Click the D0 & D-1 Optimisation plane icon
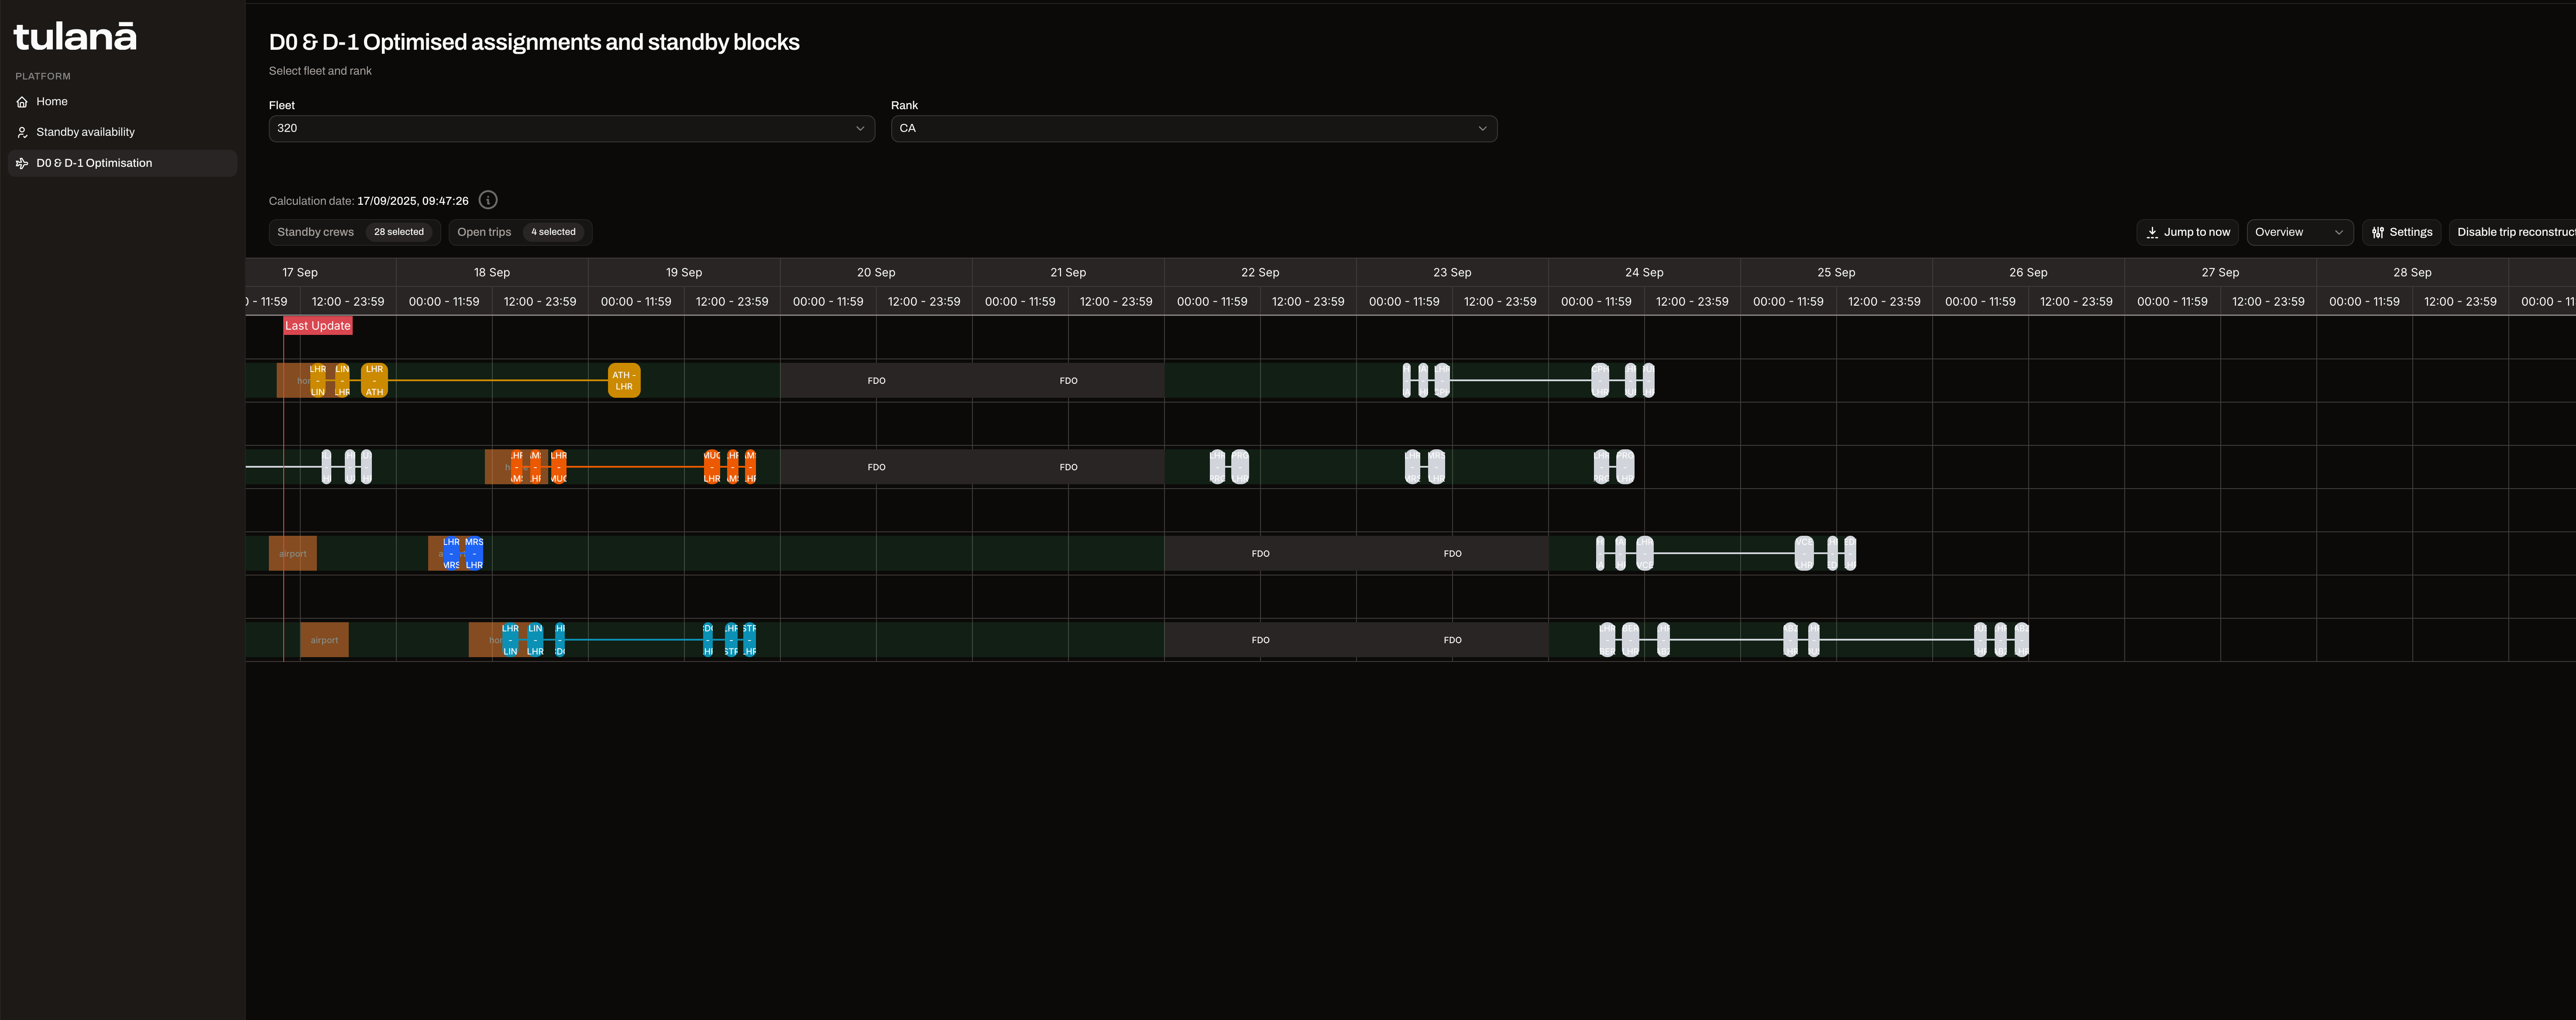2576x1020 pixels. (22, 163)
